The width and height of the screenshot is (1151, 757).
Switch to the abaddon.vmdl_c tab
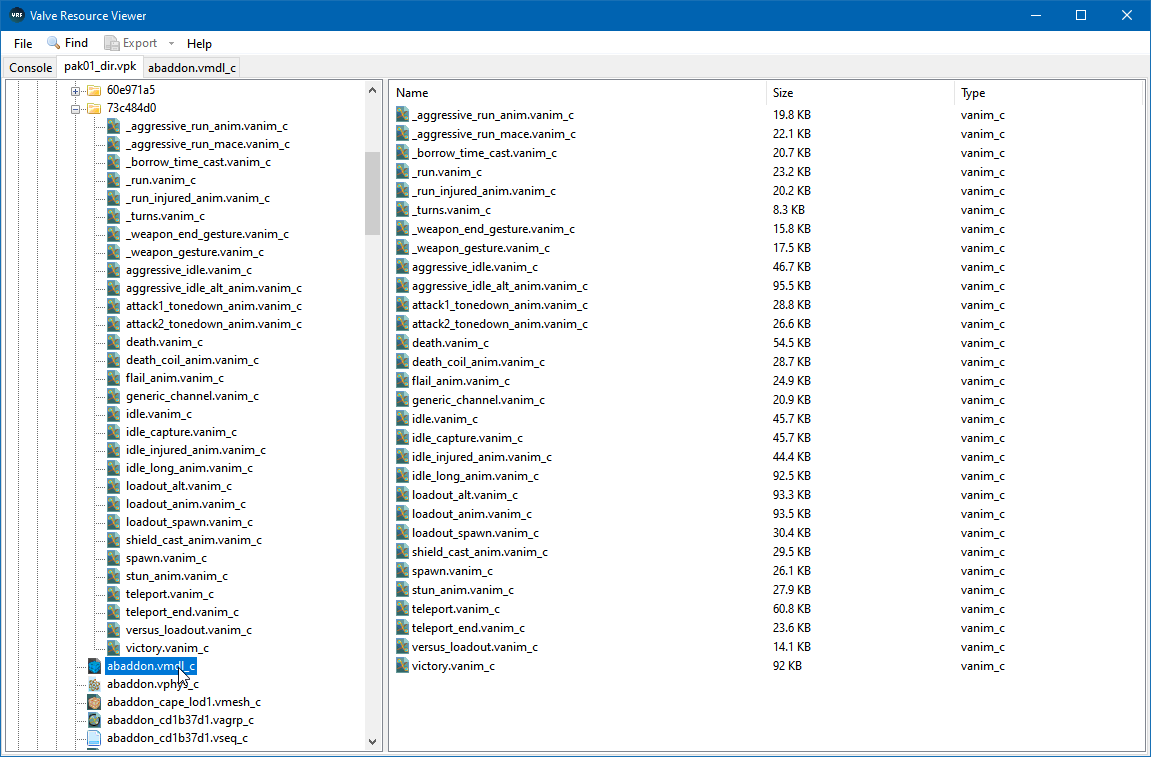click(x=192, y=68)
